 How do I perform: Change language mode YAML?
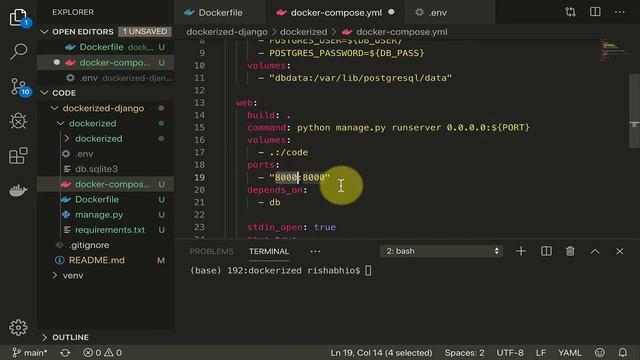click(x=569, y=353)
